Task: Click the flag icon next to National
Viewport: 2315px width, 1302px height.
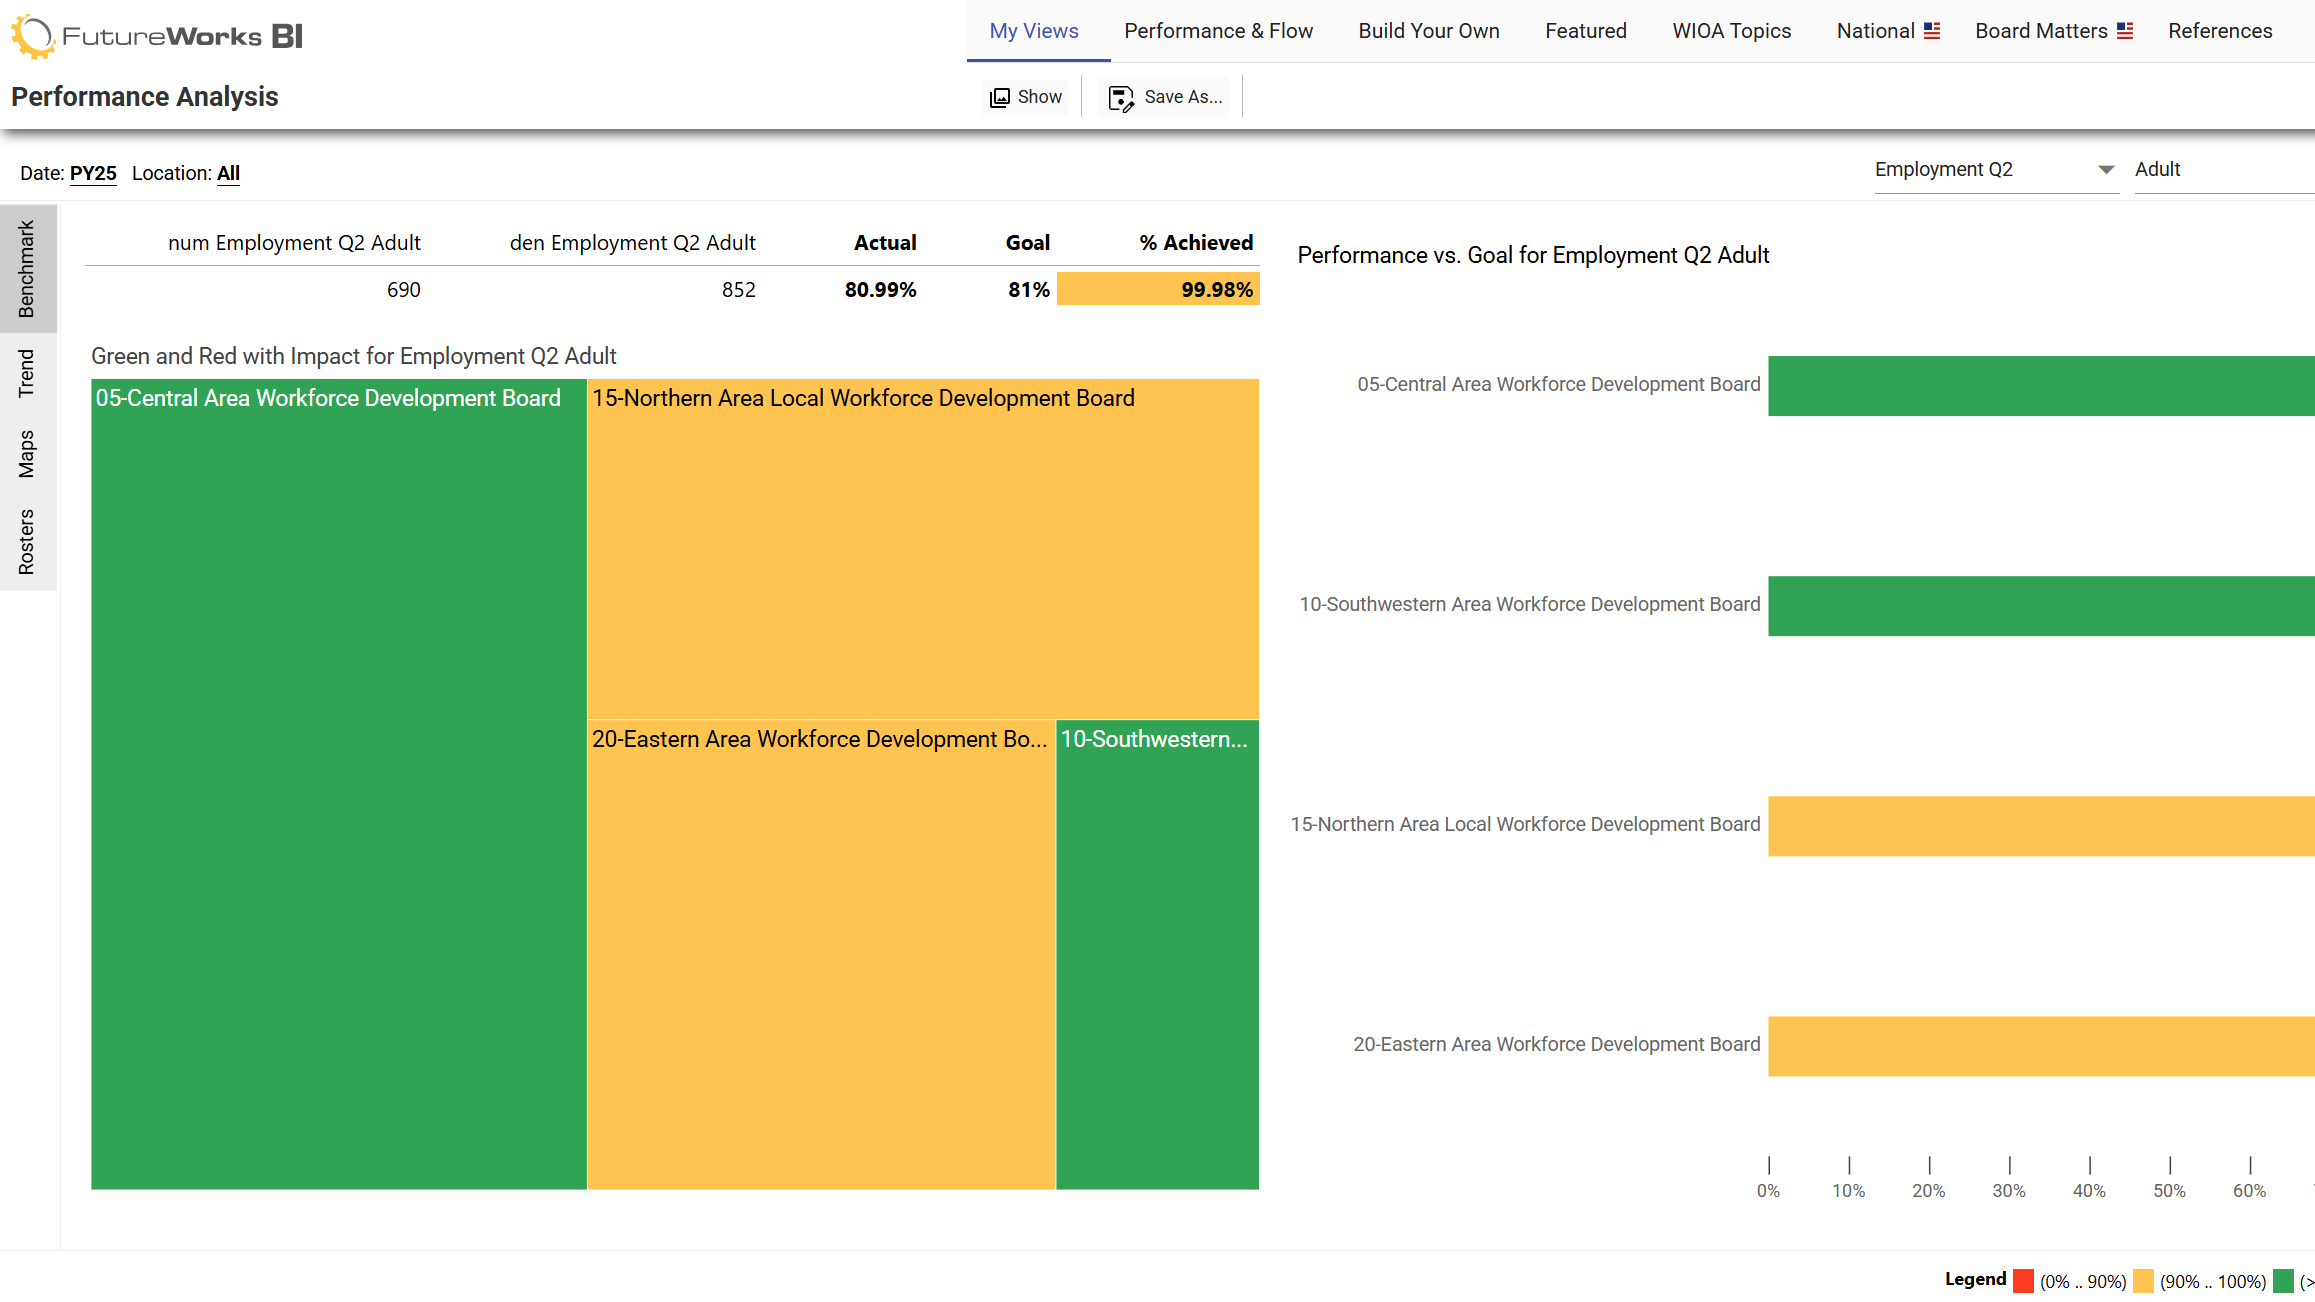Action: coord(1932,31)
